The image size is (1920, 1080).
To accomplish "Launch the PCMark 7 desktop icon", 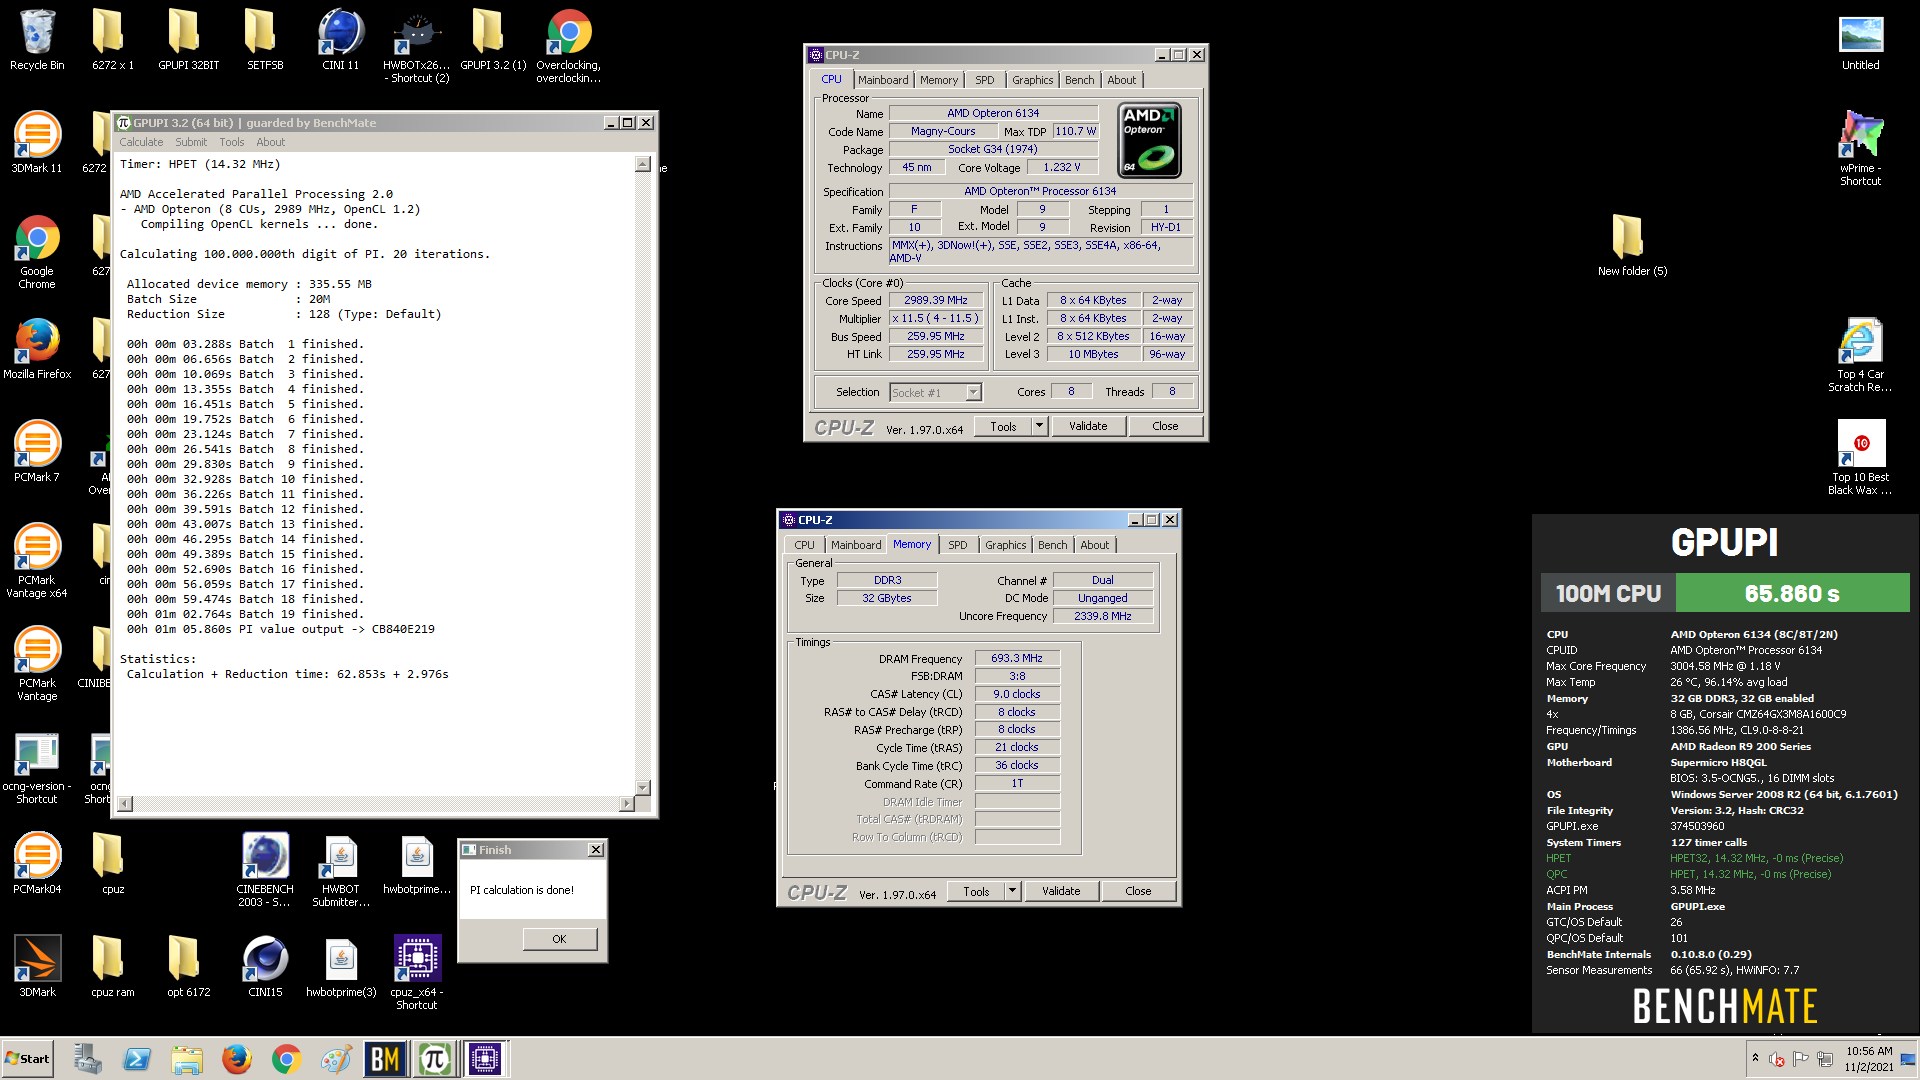I will pyautogui.click(x=37, y=451).
